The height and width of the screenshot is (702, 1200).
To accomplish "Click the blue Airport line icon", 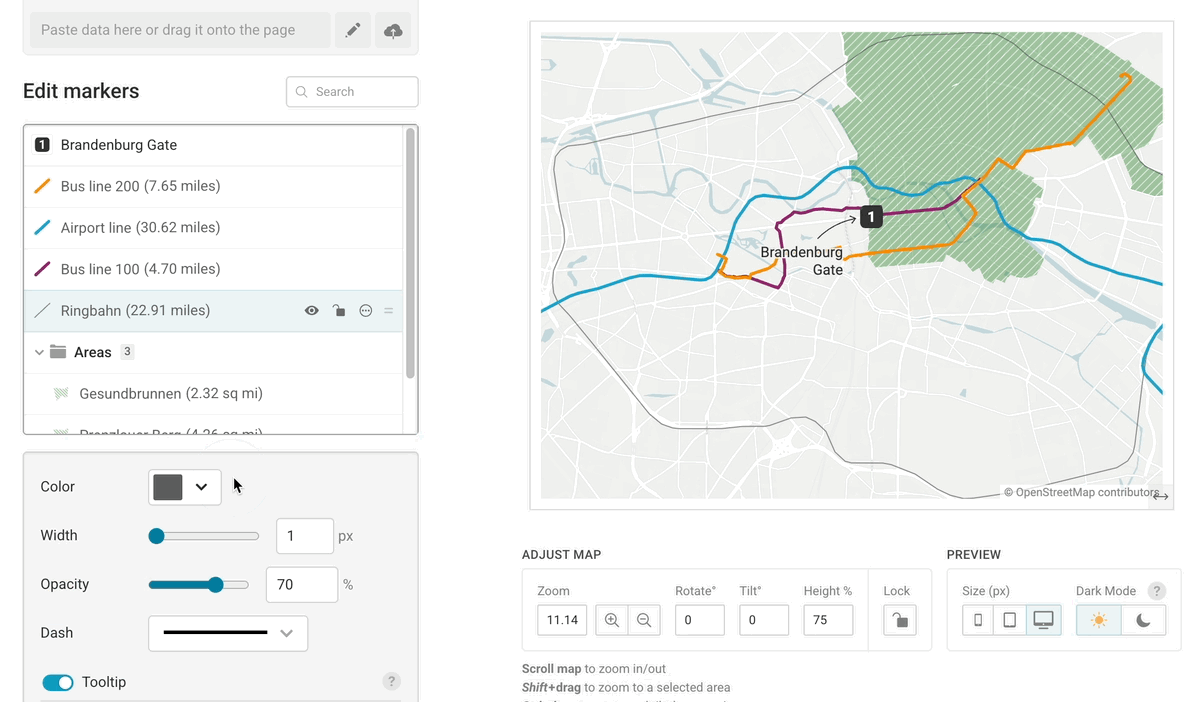I will [x=42, y=228].
